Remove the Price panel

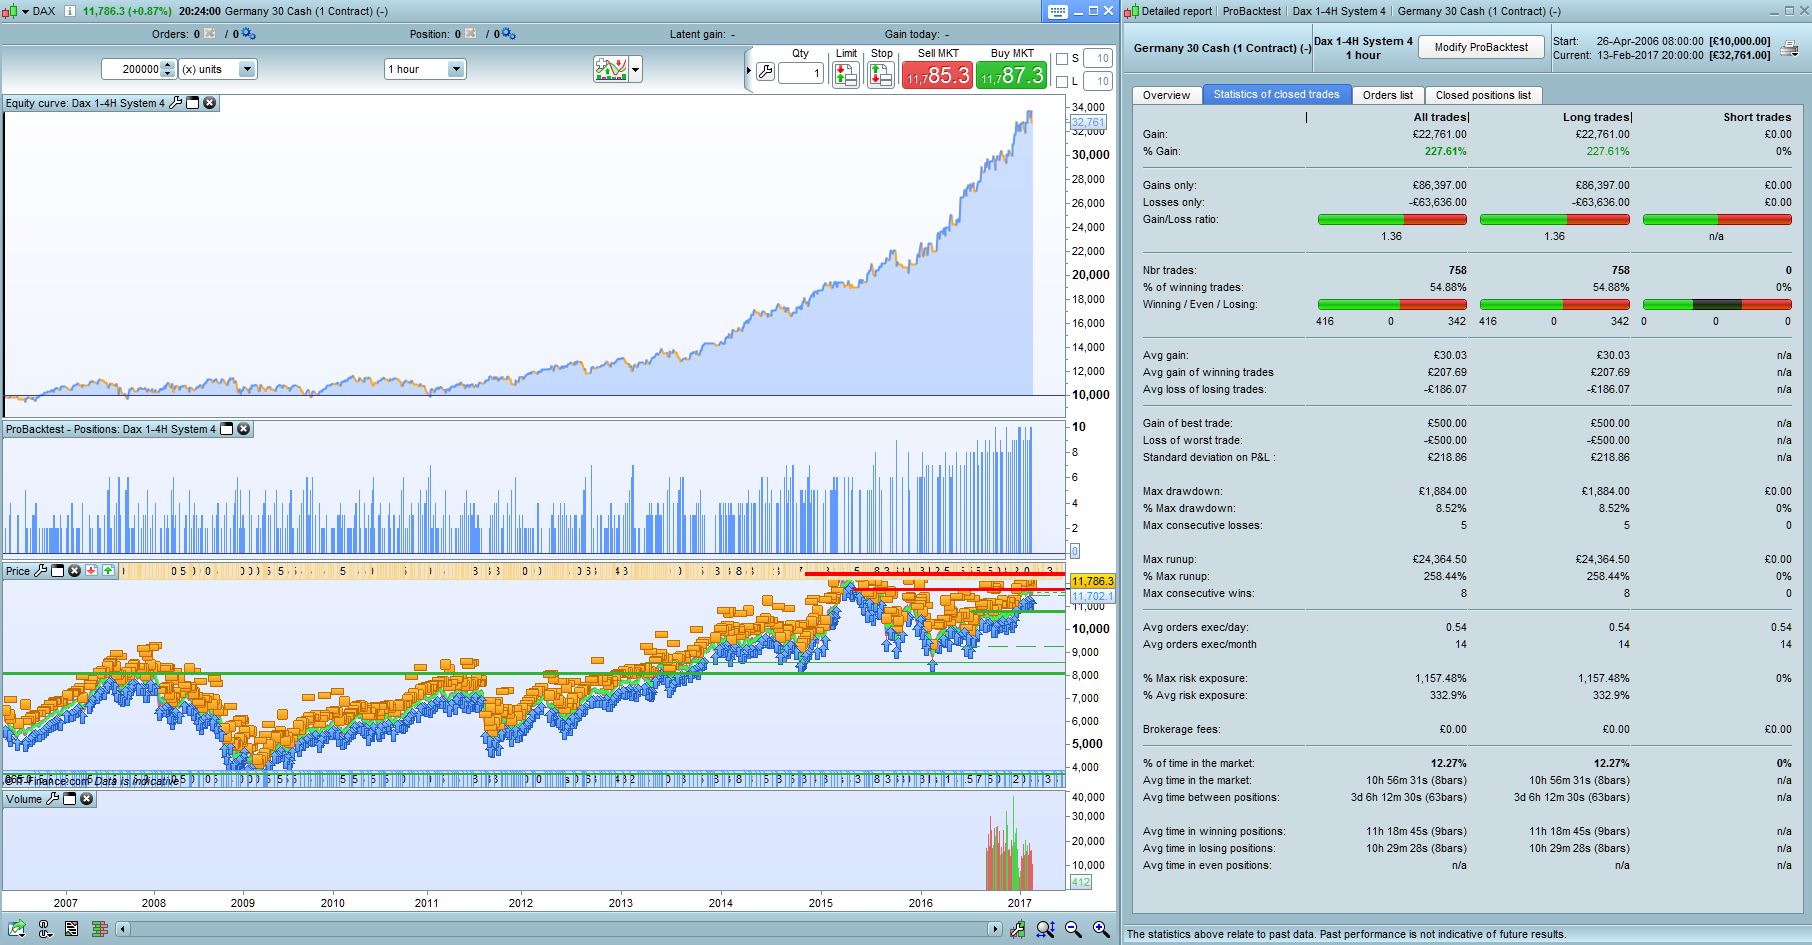coord(74,570)
